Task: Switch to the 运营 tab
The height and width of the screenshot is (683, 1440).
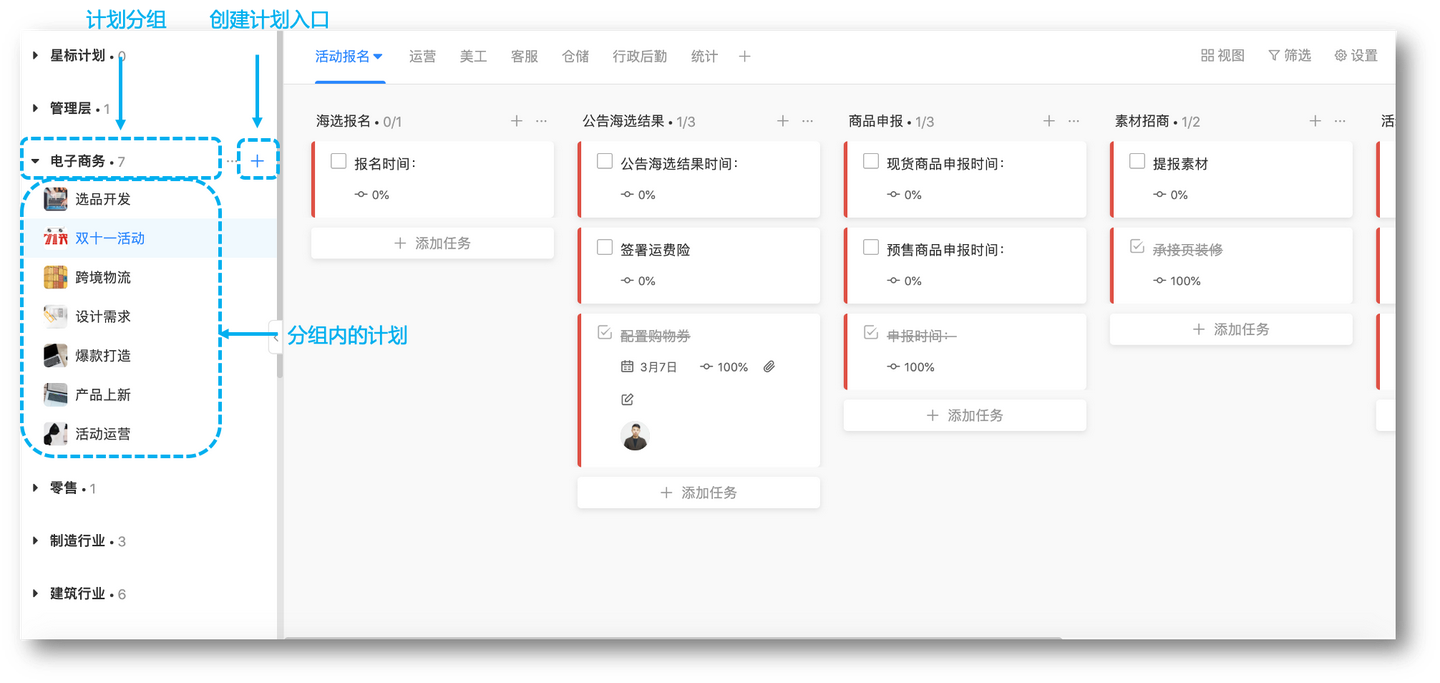Action: 422,57
